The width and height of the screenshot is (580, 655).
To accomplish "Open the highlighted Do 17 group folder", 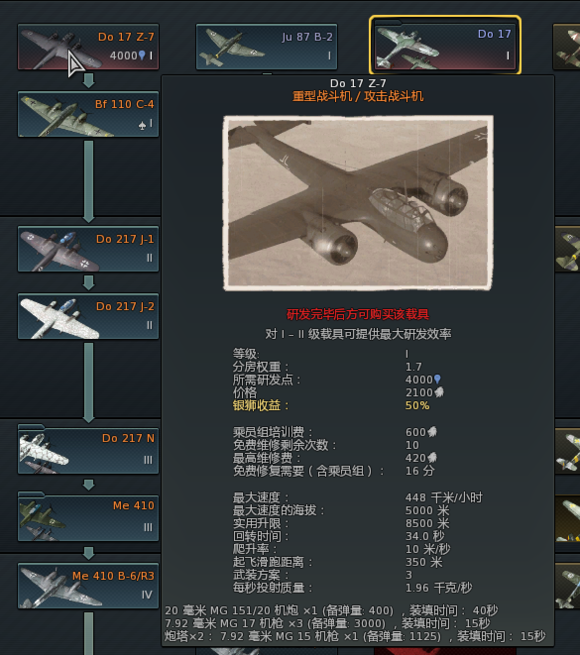I will [x=445, y=45].
